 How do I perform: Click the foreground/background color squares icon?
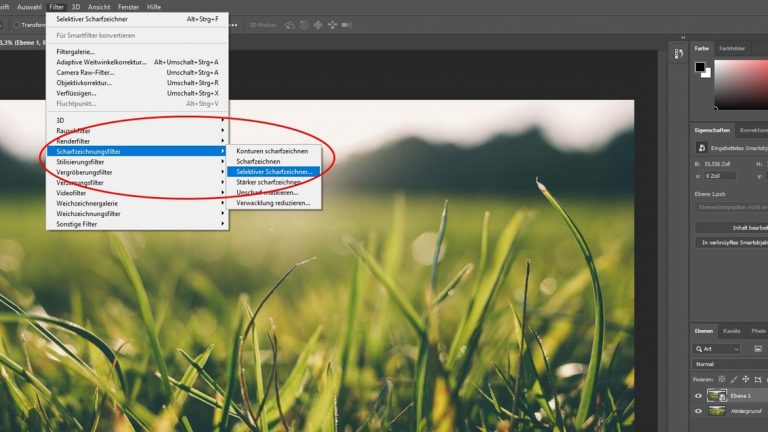pos(703,69)
